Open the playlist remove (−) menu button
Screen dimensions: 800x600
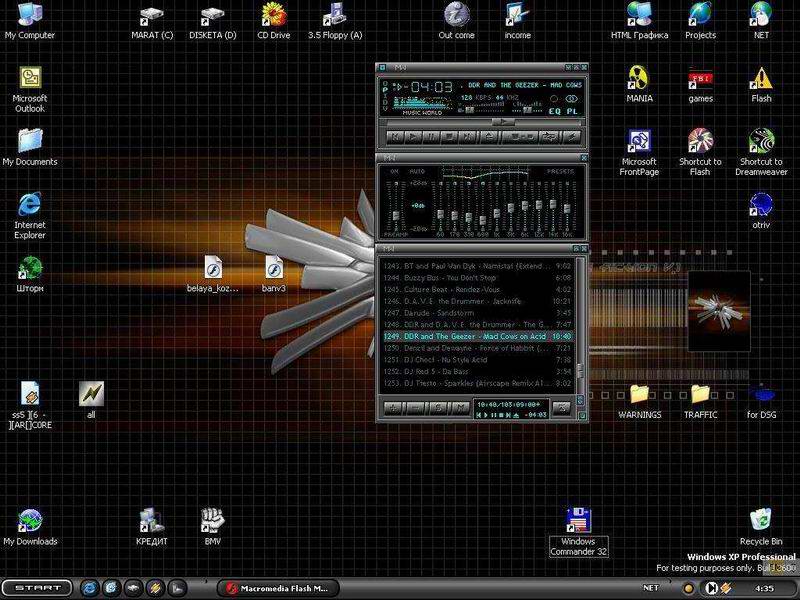tap(415, 408)
